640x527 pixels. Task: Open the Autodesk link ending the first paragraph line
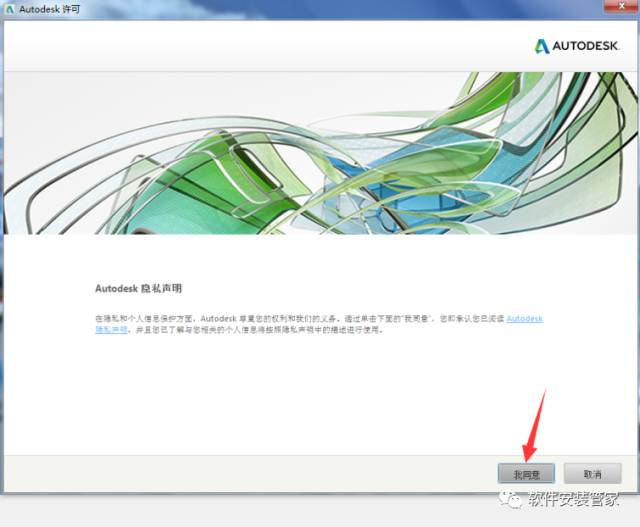point(524,318)
